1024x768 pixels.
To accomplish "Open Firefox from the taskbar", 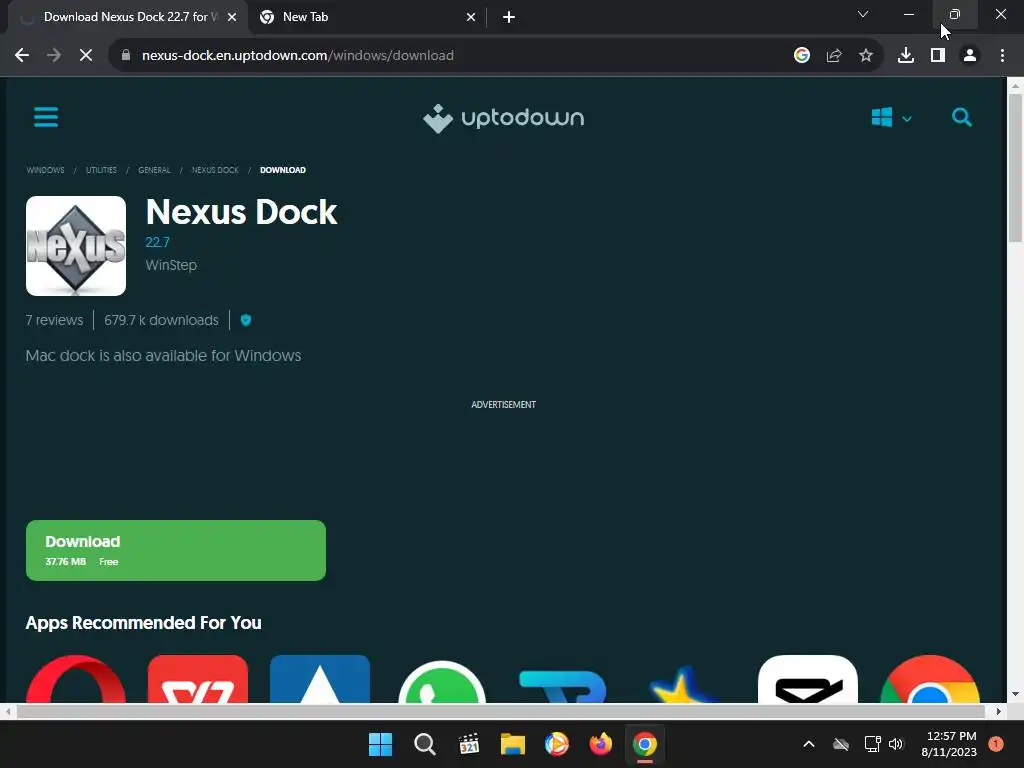I will tap(600, 744).
